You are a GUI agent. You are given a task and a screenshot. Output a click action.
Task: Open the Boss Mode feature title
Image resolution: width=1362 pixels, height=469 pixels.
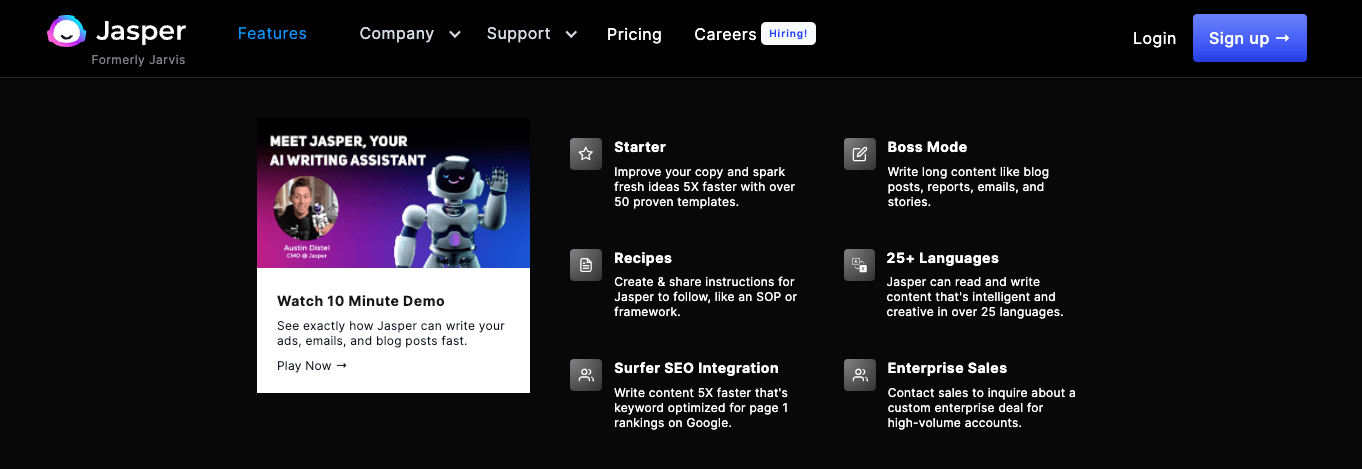point(927,147)
